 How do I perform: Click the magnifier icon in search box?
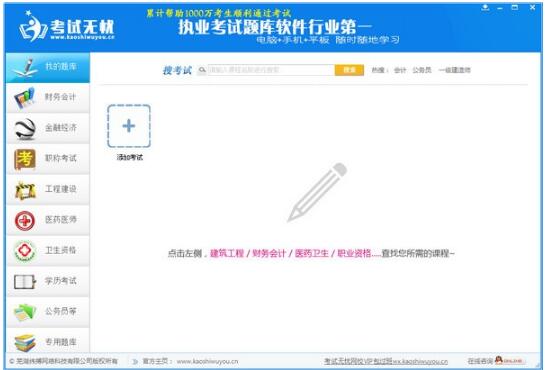click(202, 70)
